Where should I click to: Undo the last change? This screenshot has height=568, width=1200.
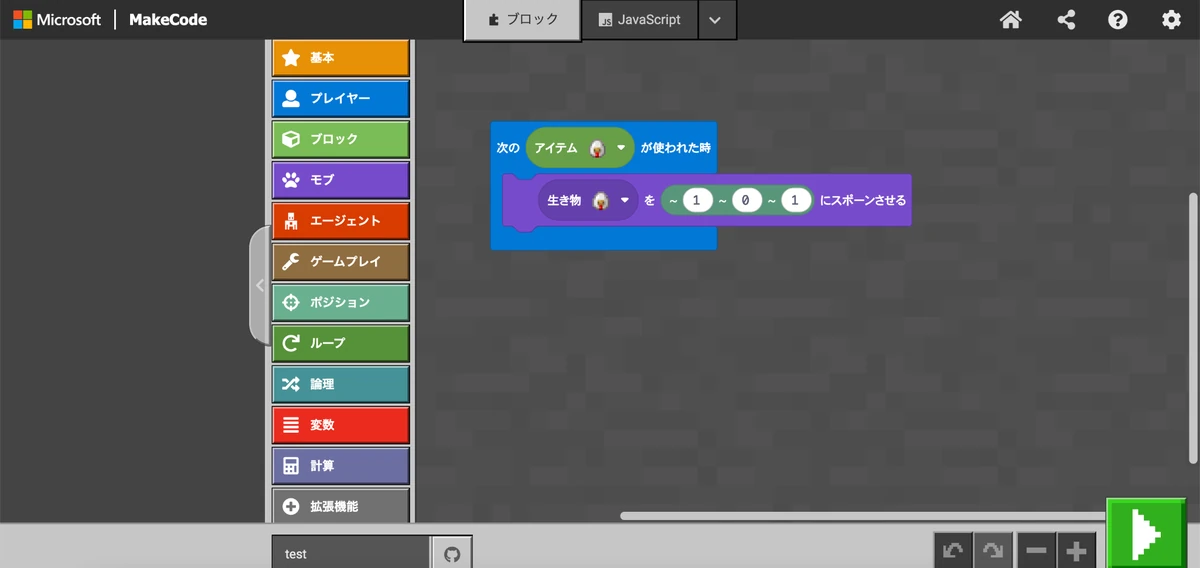[x=953, y=550]
